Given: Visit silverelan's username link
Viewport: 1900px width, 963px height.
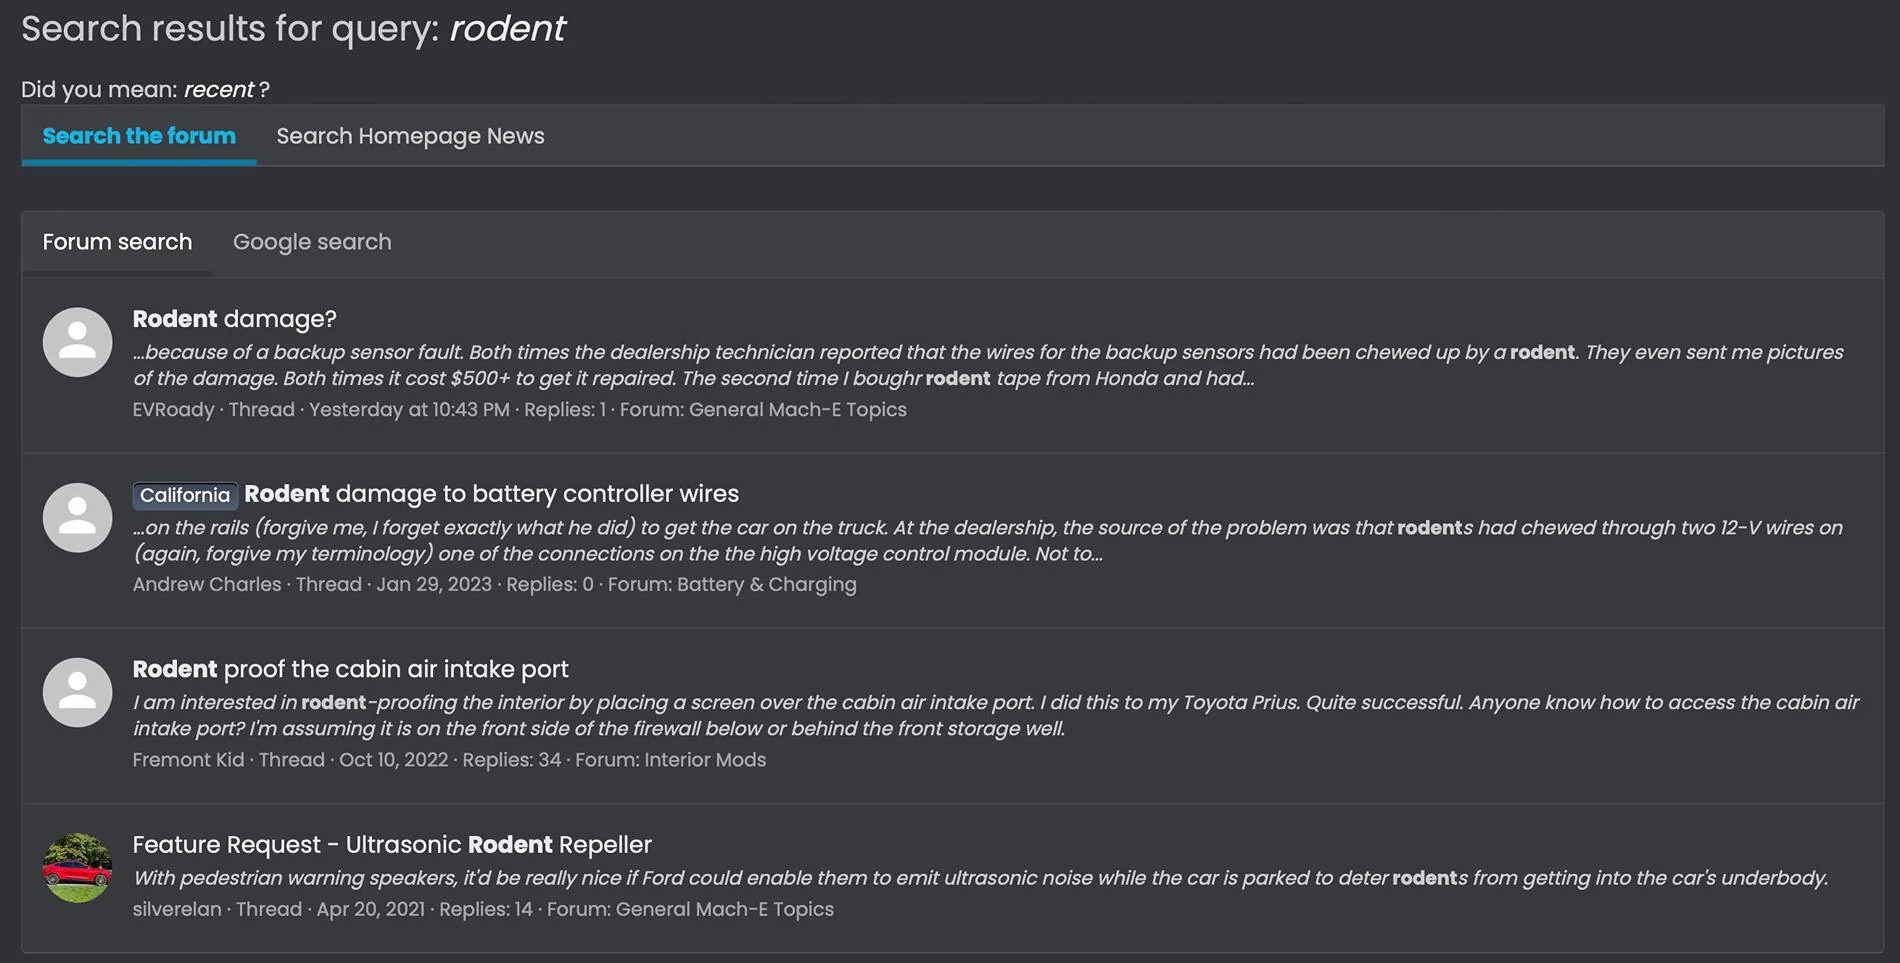Looking at the screenshot, I should click(177, 909).
